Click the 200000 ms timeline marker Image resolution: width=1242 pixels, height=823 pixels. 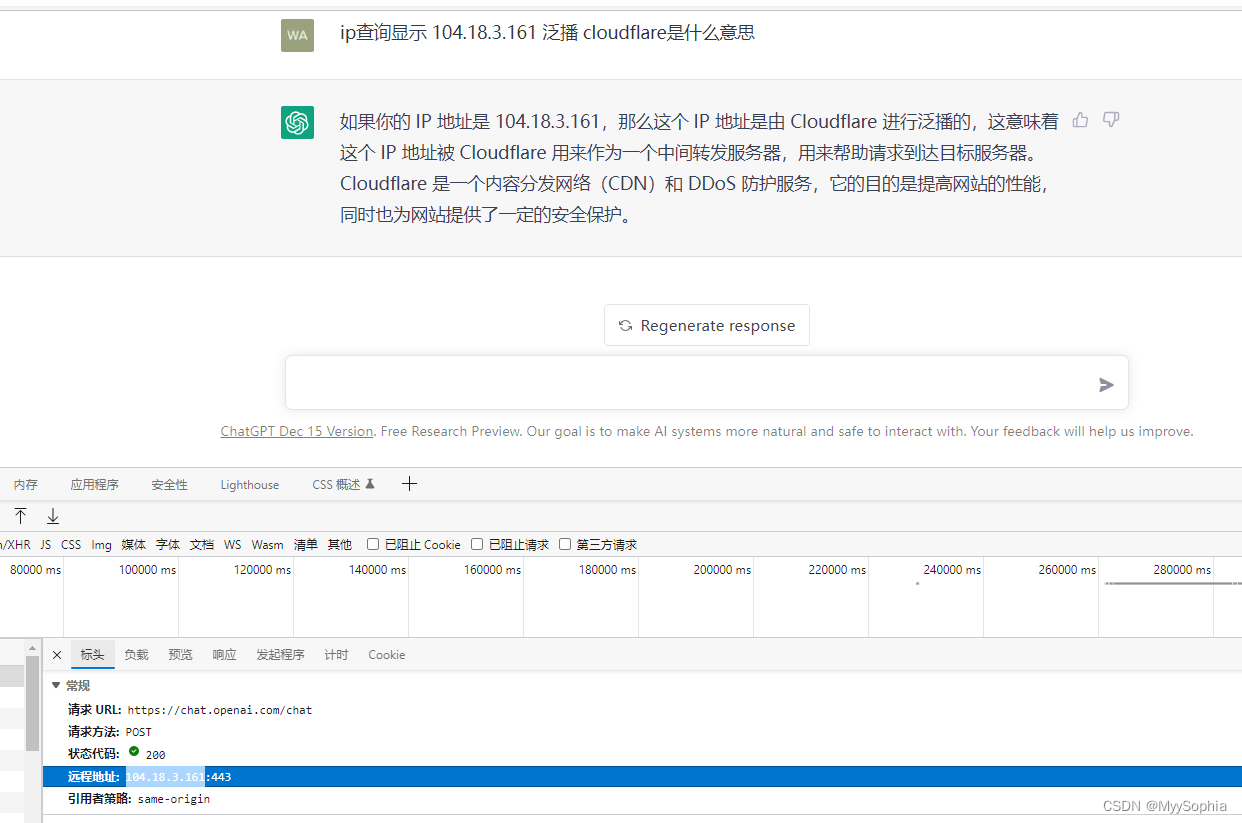tap(721, 570)
